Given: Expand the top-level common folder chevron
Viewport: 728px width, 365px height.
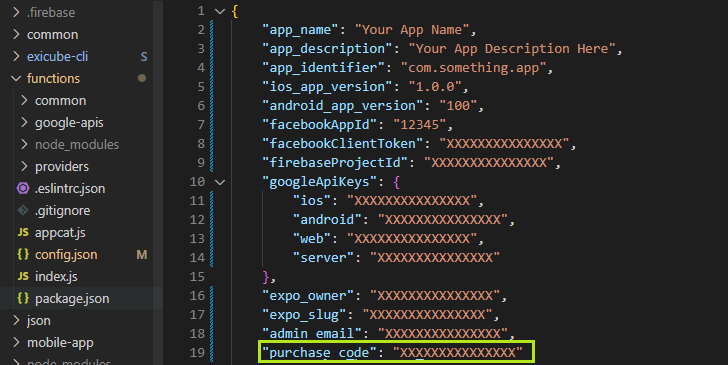Looking at the screenshot, I should (16, 34).
